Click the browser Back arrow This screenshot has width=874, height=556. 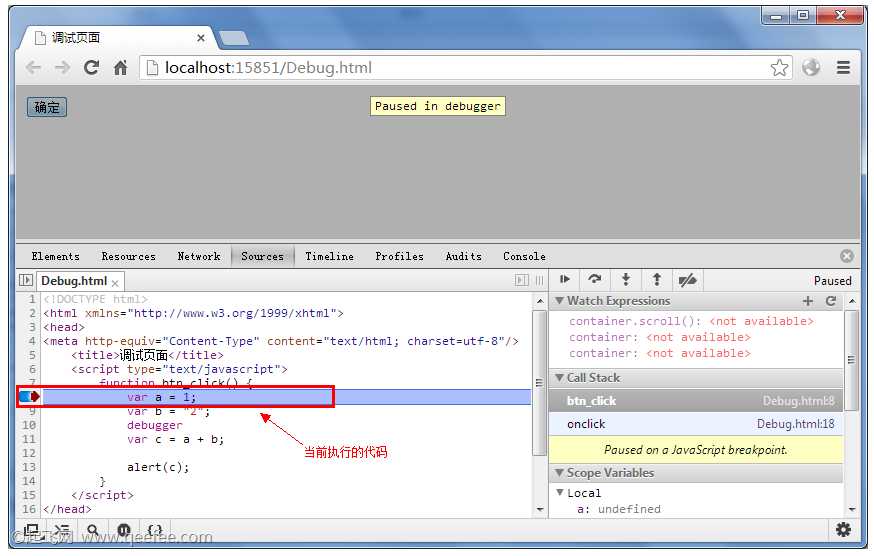pyautogui.click(x=33, y=68)
